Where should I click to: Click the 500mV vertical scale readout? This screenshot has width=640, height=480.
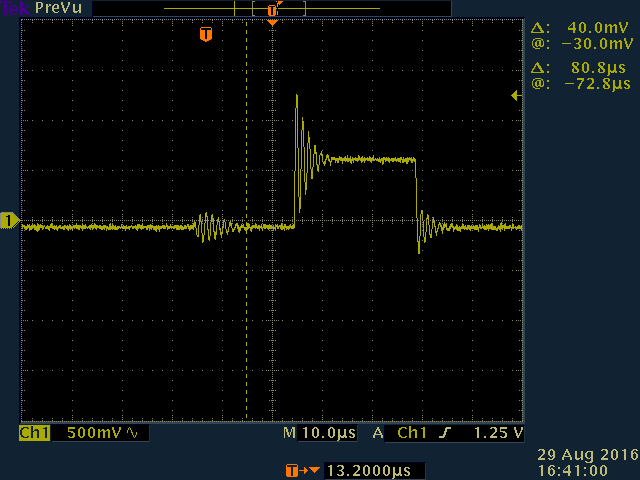click(95, 433)
